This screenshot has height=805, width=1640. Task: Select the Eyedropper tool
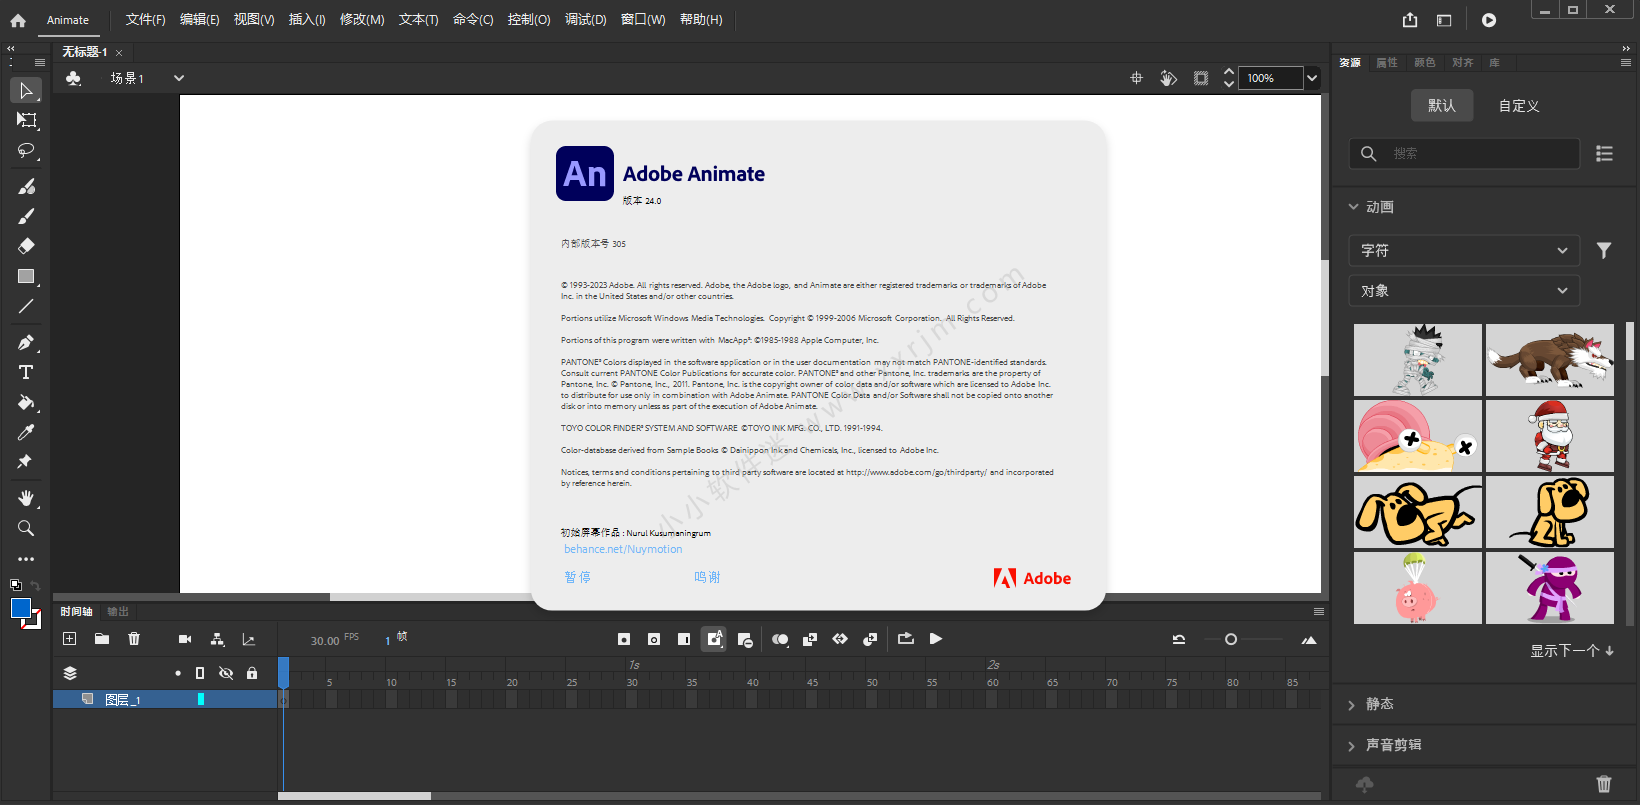click(x=26, y=432)
